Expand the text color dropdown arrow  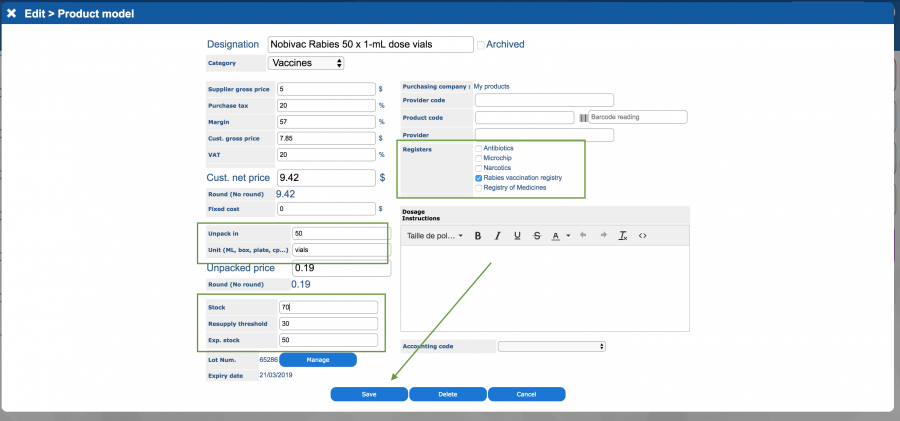(568, 235)
